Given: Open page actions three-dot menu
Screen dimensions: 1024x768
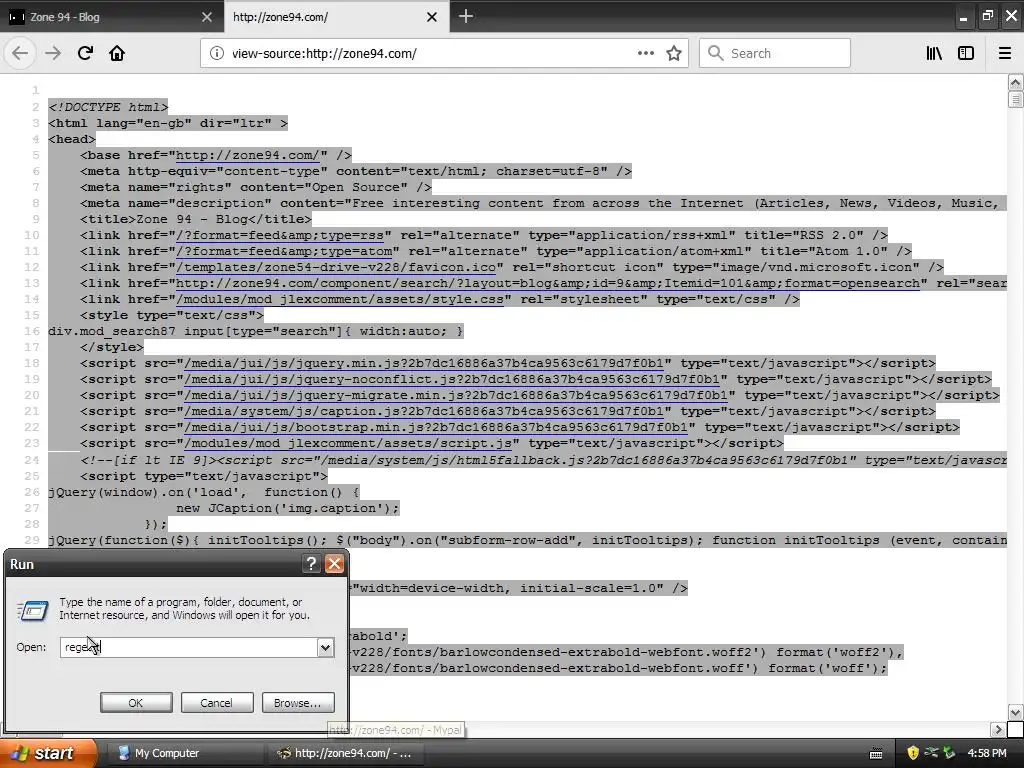Looking at the screenshot, I should 645,53.
